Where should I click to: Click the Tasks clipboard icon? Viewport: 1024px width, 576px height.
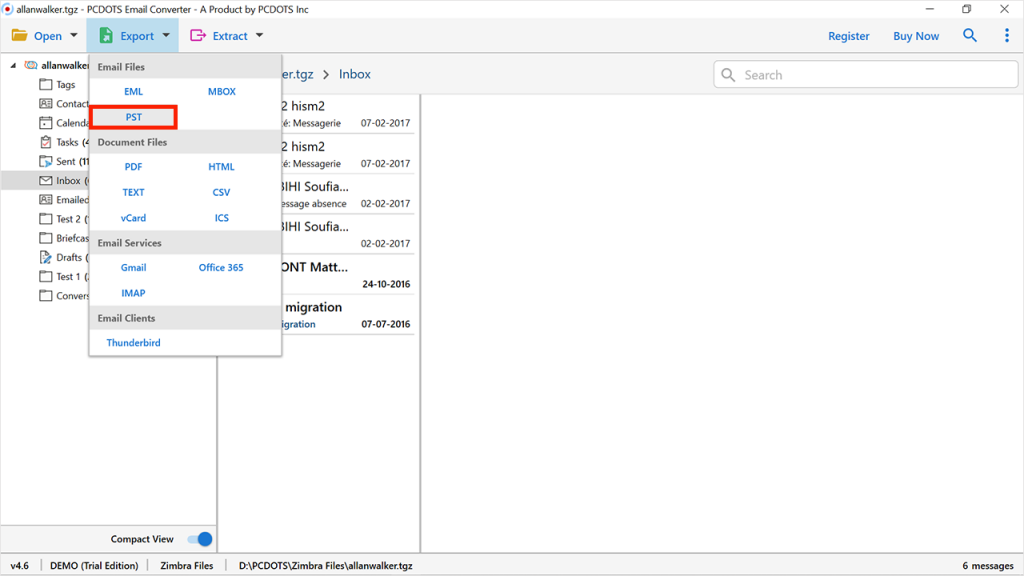(46, 142)
